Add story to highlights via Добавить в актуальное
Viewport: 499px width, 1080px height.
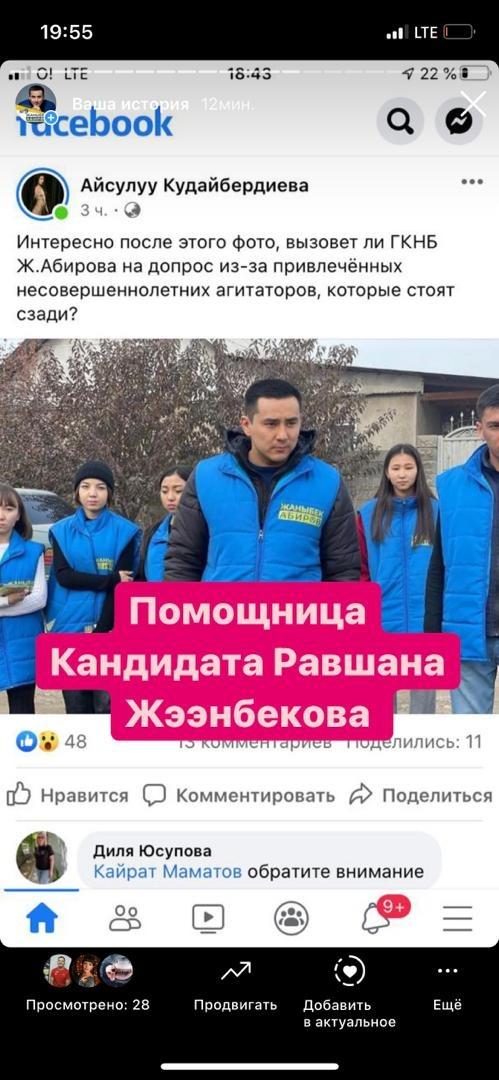click(349, 993)
